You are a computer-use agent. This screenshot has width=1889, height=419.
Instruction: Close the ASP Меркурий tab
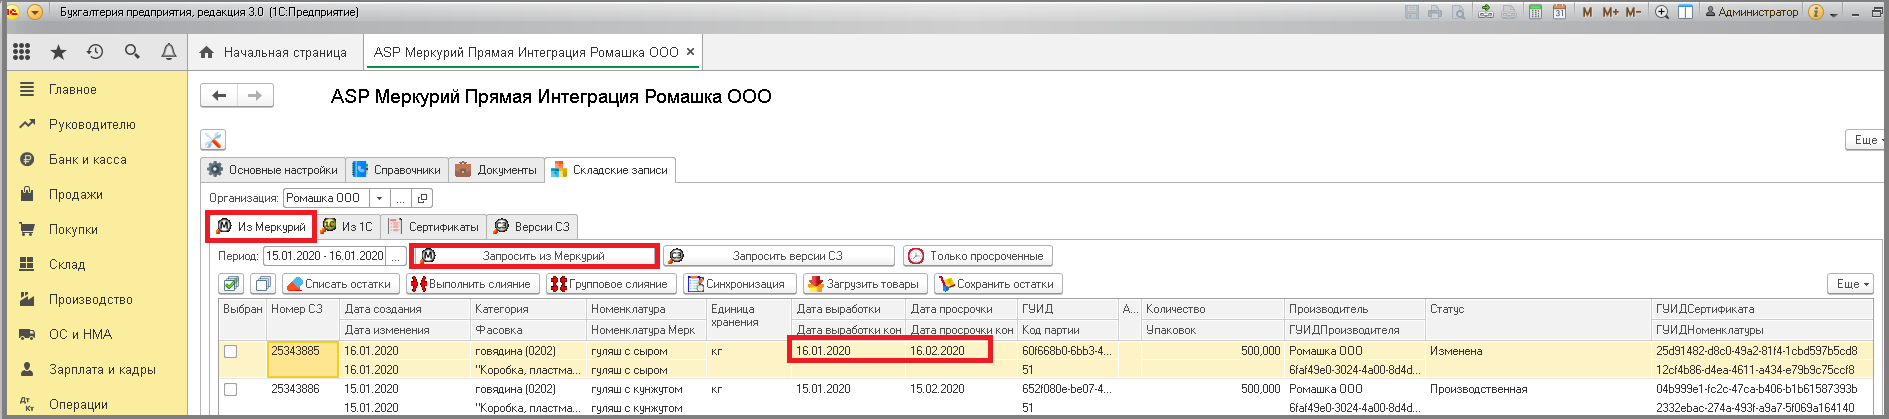click(690, 52)
